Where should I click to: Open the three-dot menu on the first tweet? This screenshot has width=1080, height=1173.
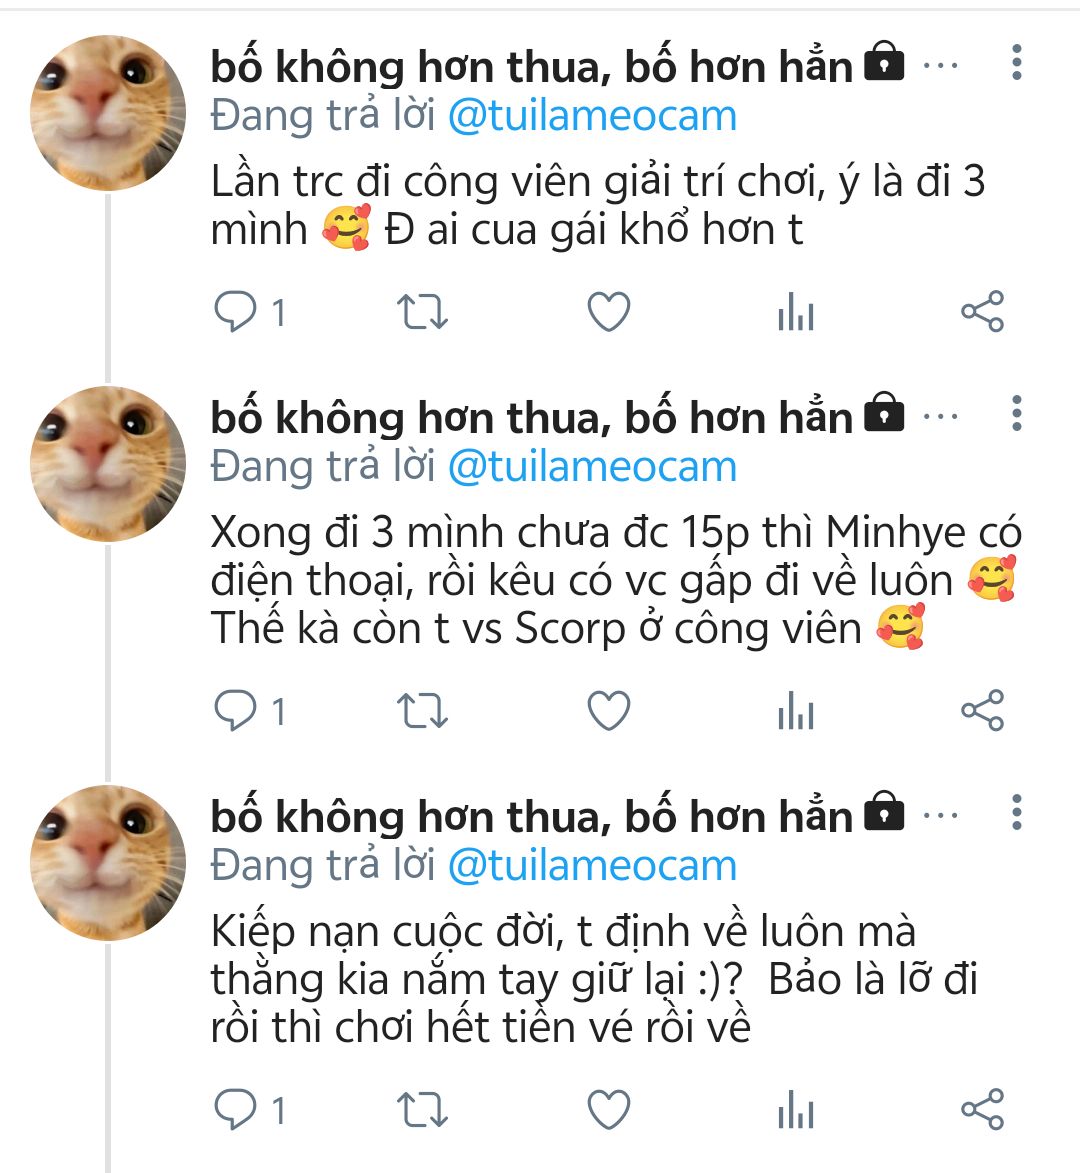(1016, 63)
